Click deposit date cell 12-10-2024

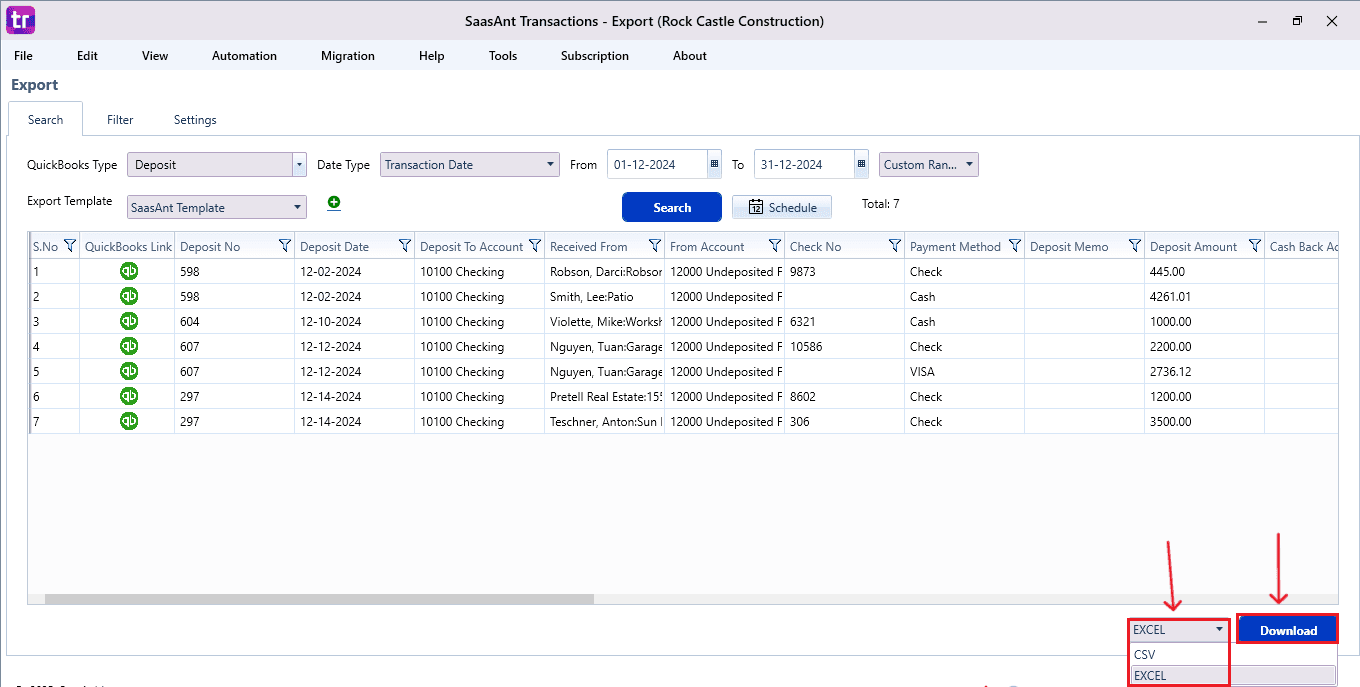[x=354, y=321]
